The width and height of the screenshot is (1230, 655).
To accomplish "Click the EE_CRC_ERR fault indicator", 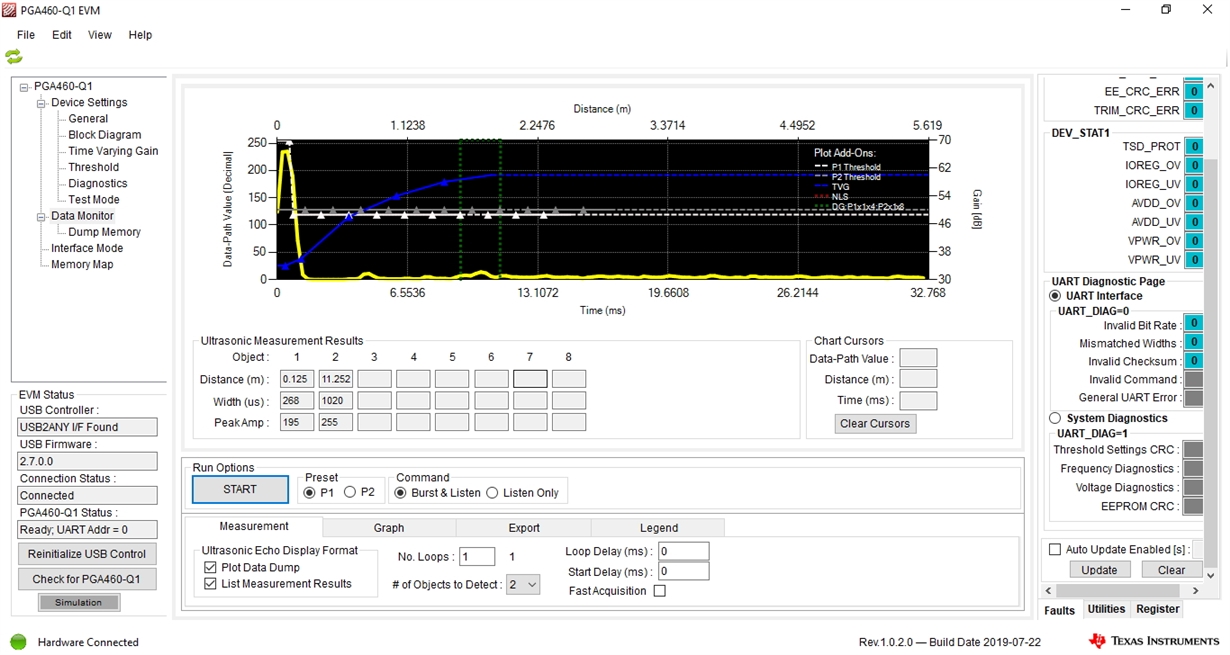I will tap(1193, 91).
